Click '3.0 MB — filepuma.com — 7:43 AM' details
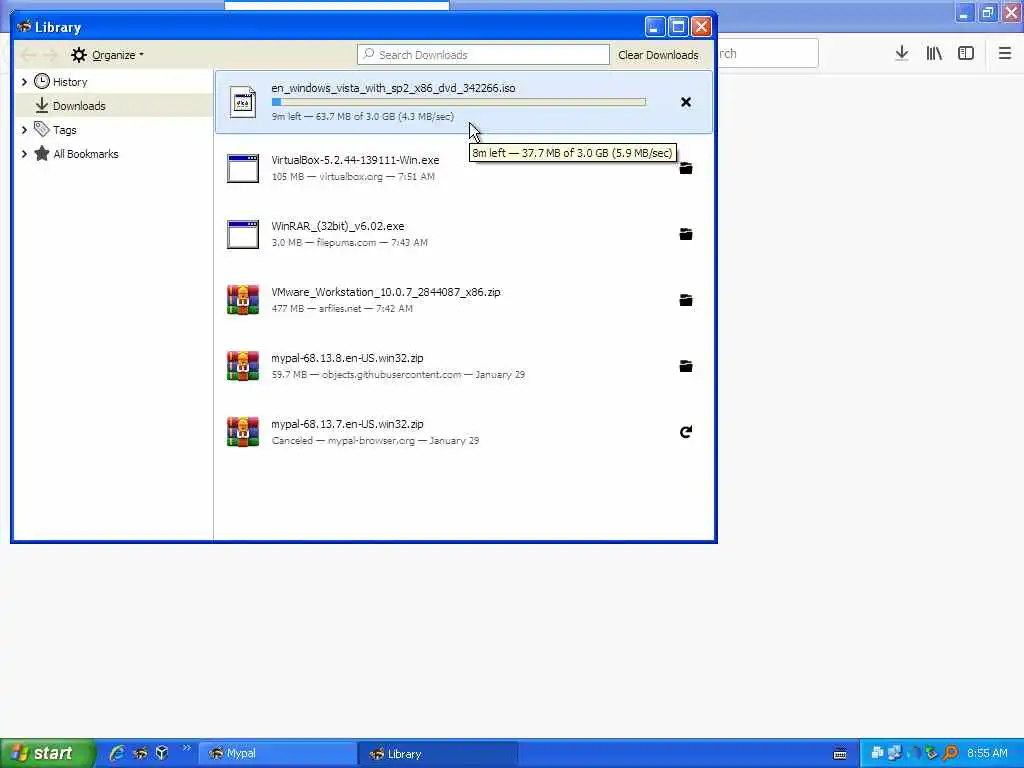Viewport: 1024px width, 768px height. click(349, 242)
